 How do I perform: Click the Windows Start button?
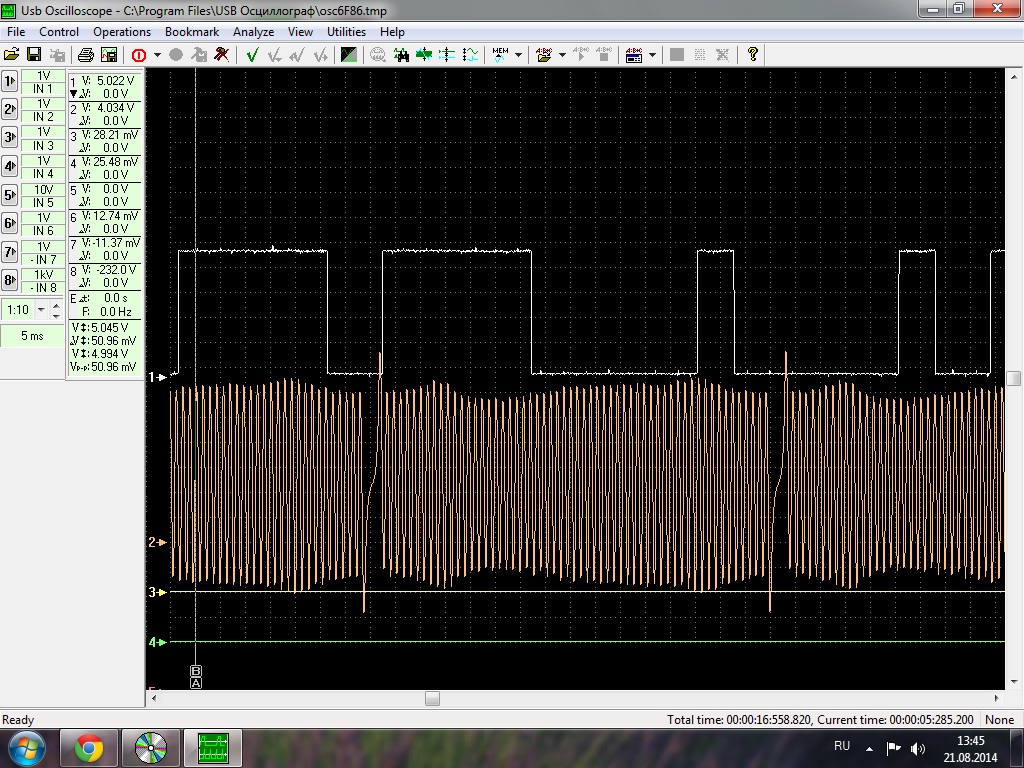tap(27, 748)
